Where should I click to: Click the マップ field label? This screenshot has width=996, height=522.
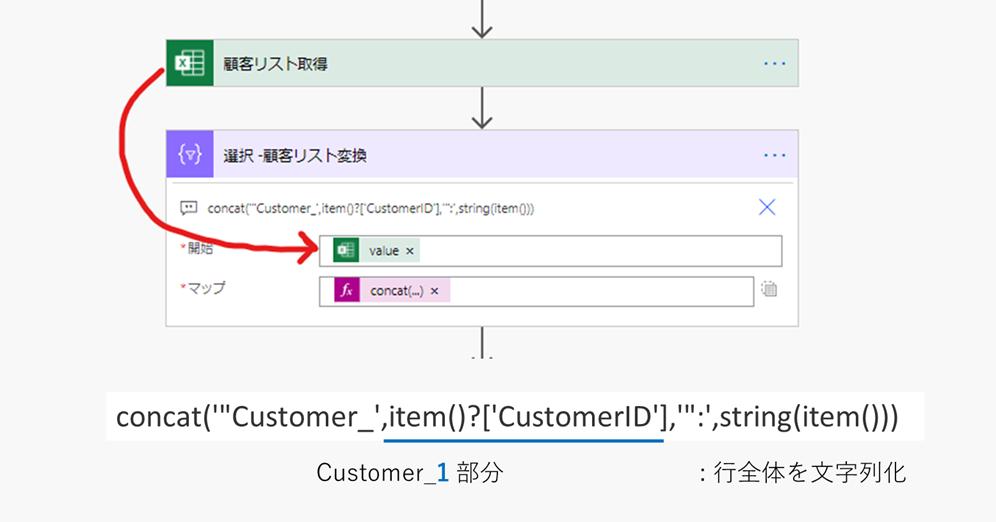[x=203, y=288]
